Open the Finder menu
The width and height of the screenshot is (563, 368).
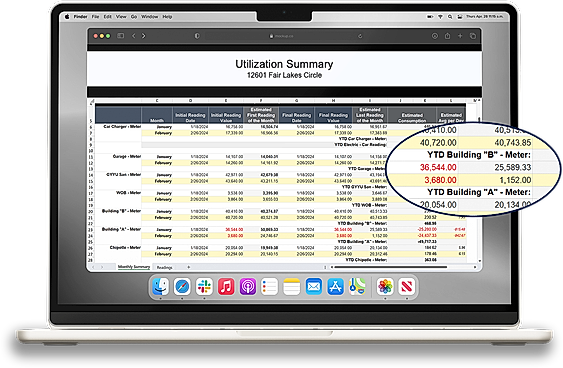[x=80, y=17]
